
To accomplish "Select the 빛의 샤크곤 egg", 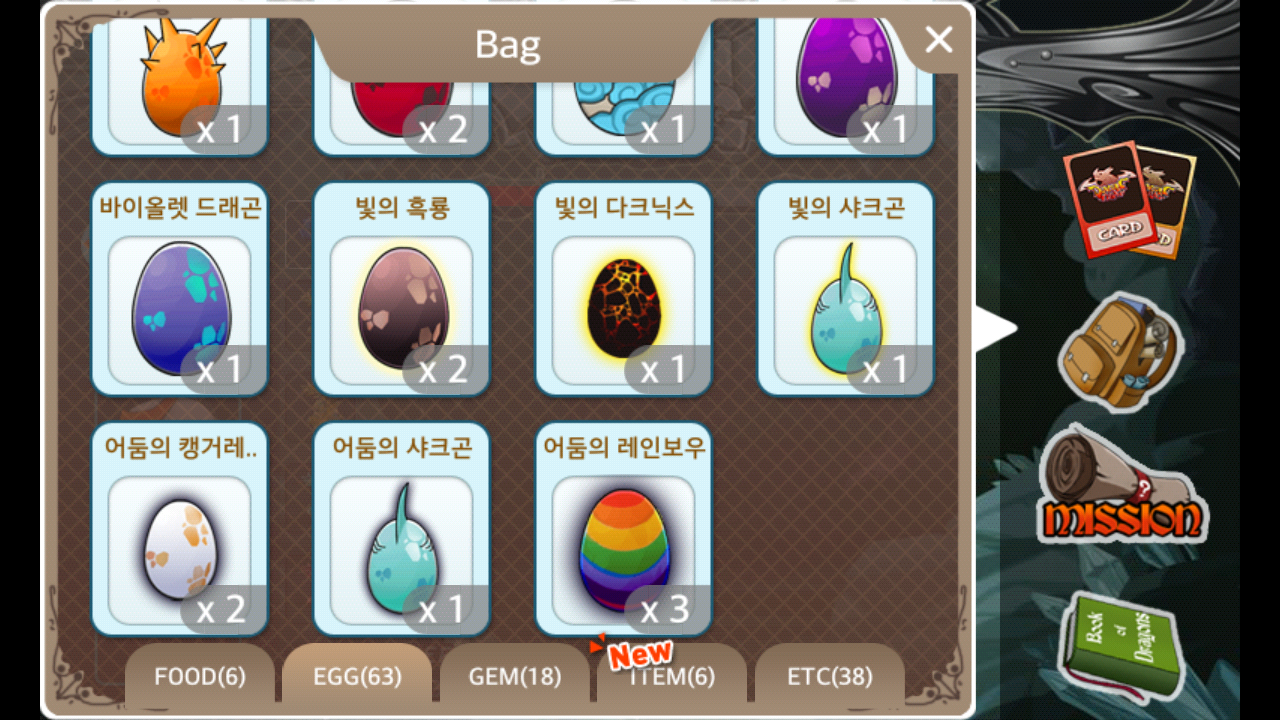I will (x=846, y=289).
